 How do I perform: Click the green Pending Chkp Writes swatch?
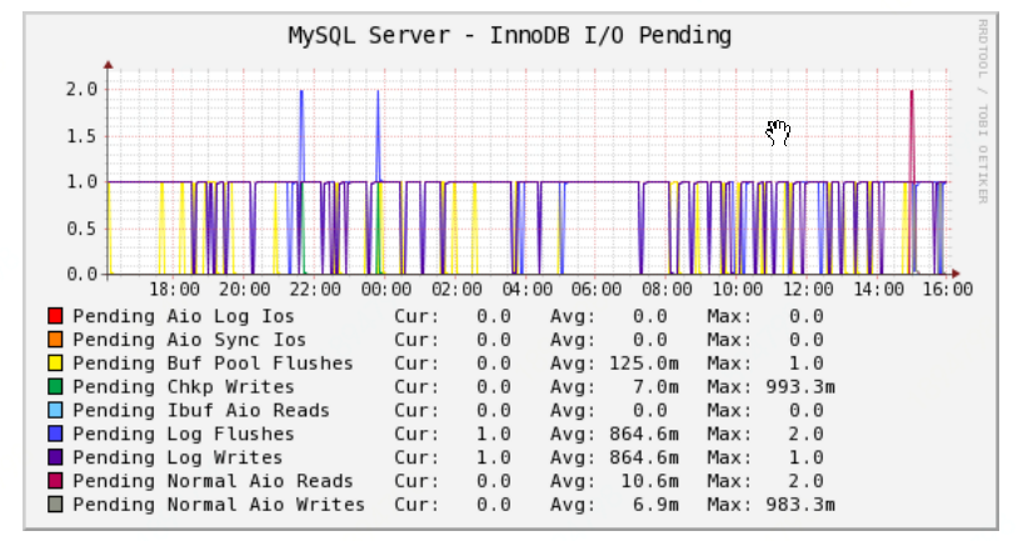pos(55,387)
